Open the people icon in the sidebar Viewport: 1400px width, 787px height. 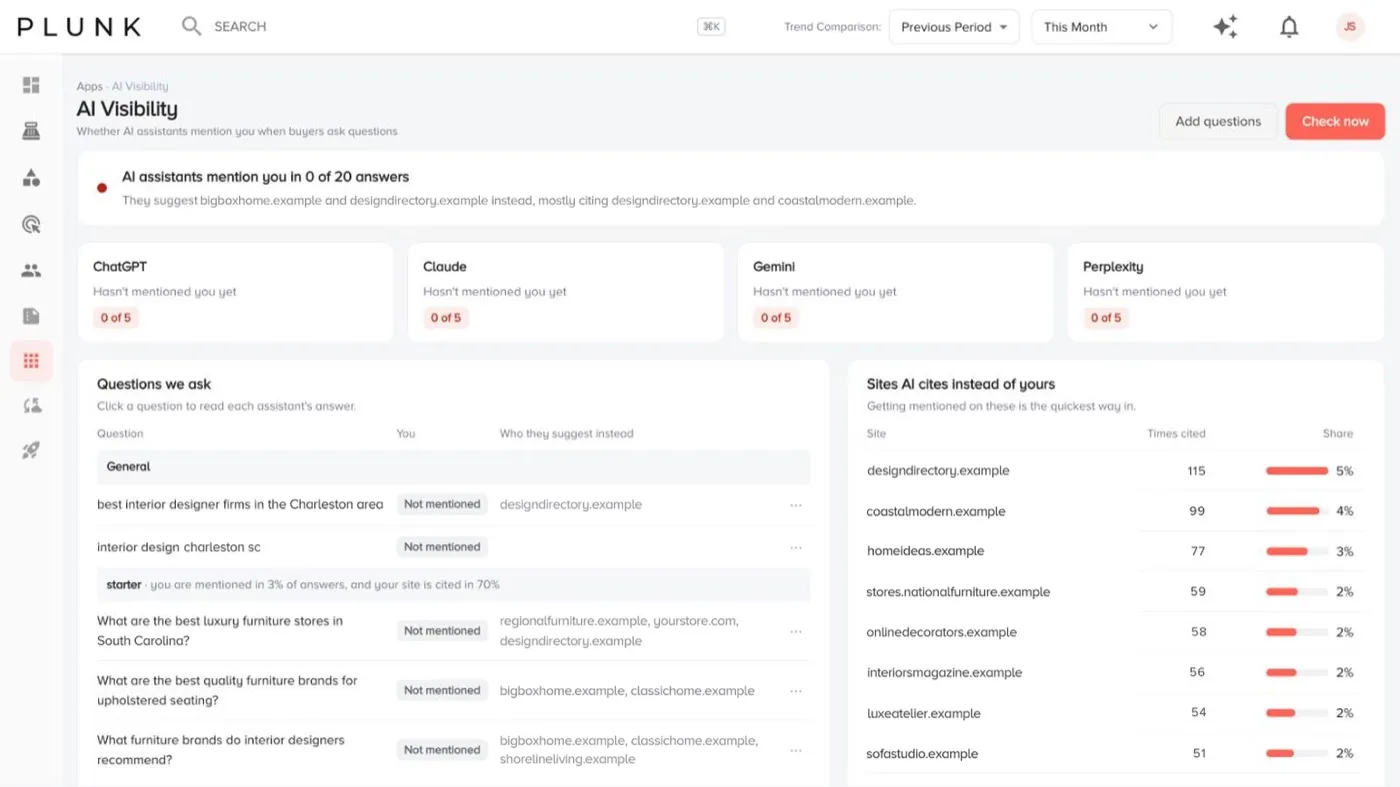coord(31,270)
